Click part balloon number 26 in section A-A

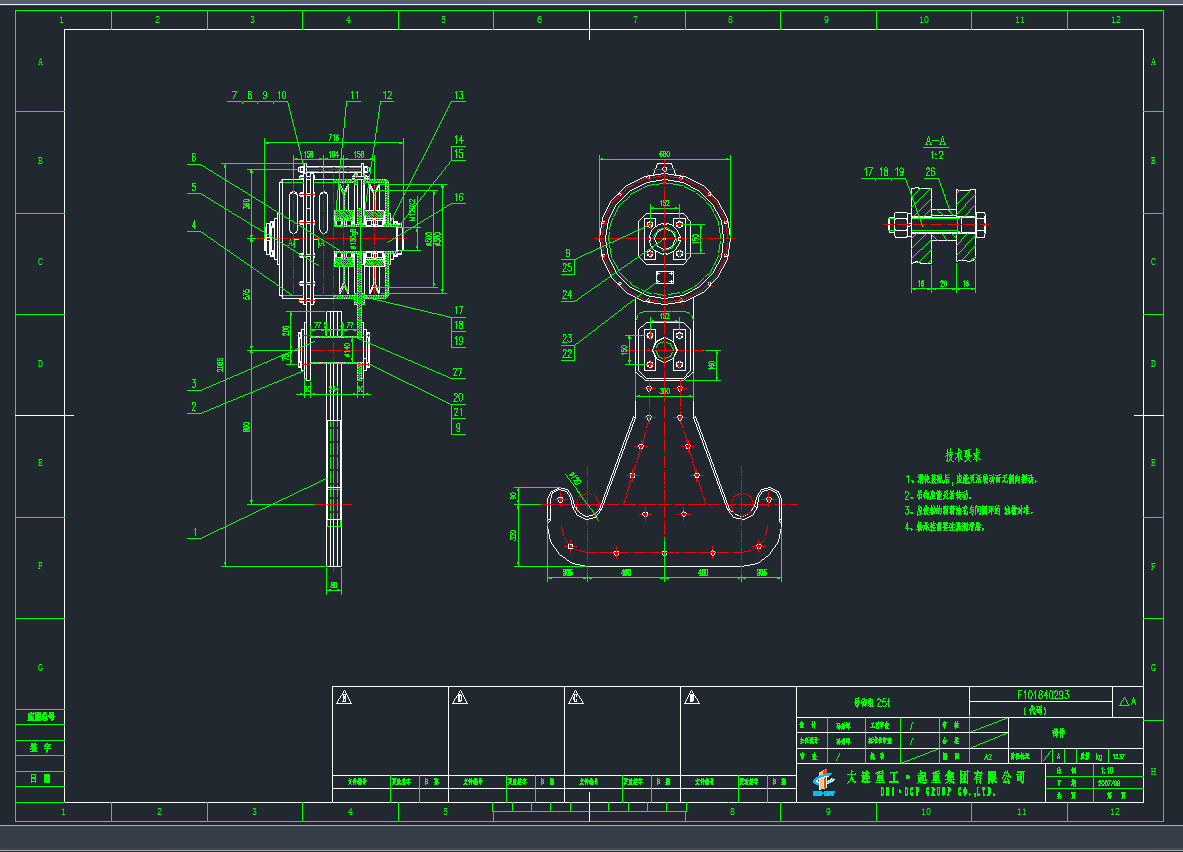[930, 172]
